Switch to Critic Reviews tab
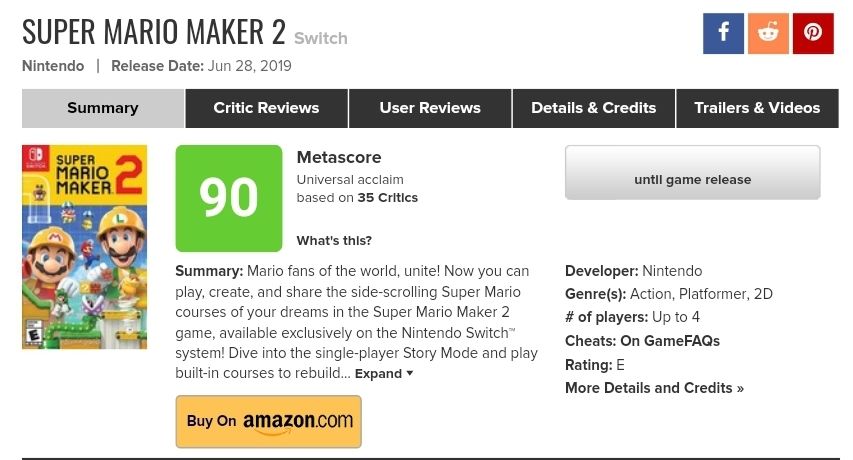853x460 pixels. tap(266, 108)
